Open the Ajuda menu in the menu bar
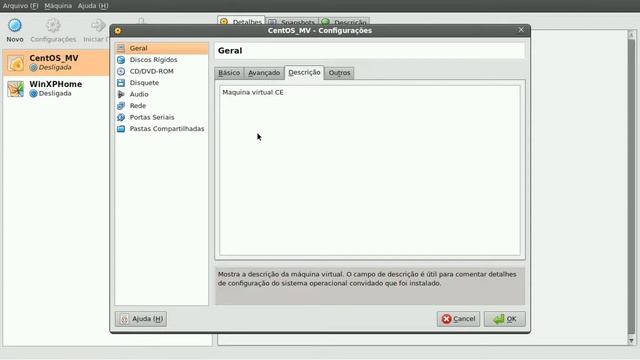The width and height of the screenshot is (640, 360). 93,6
